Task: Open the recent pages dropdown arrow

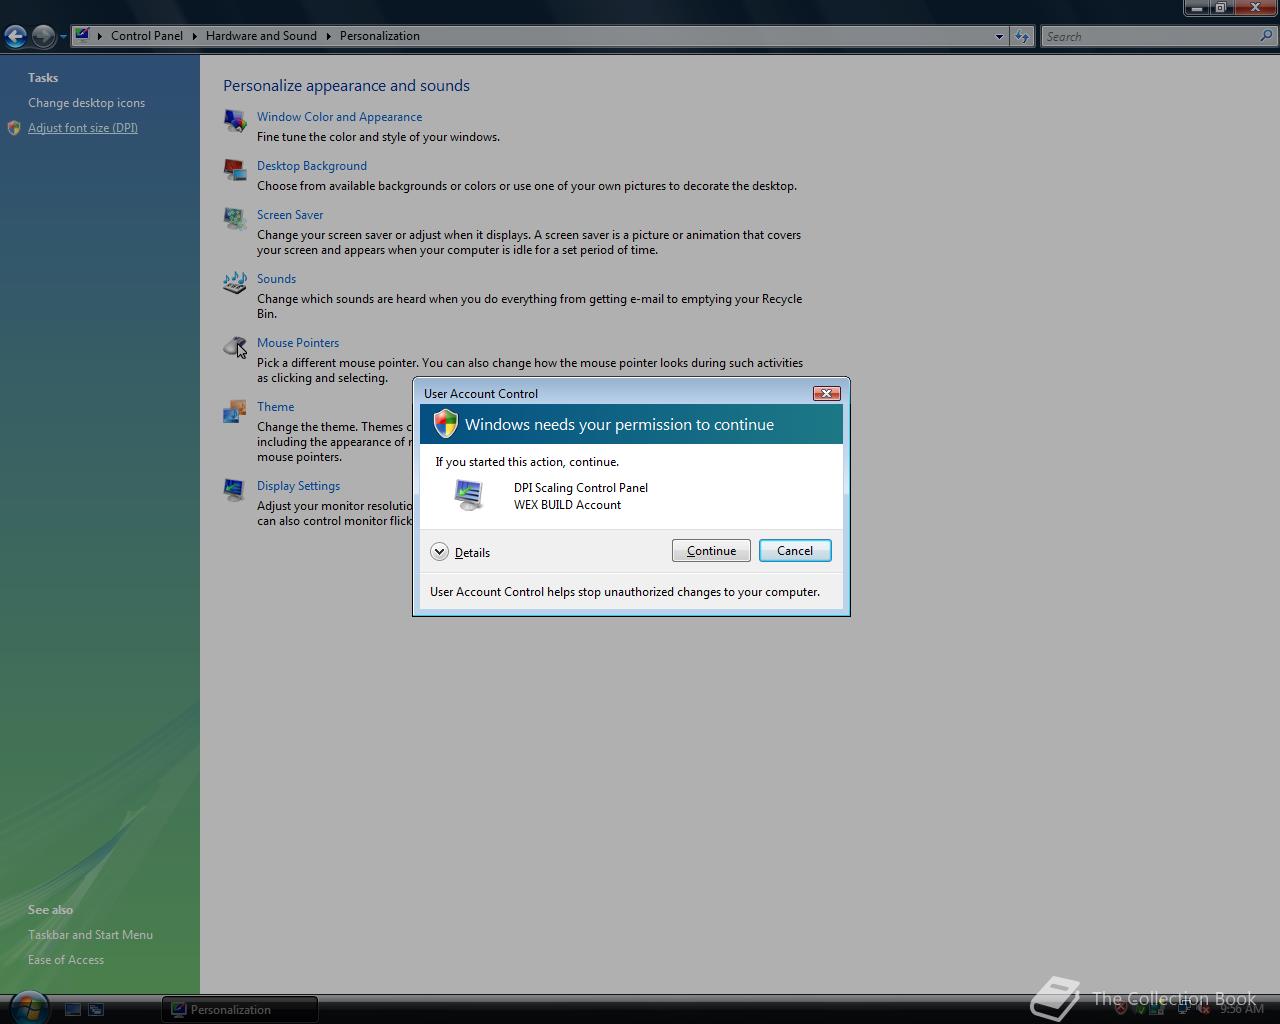Action: click(x=63, y=37)
